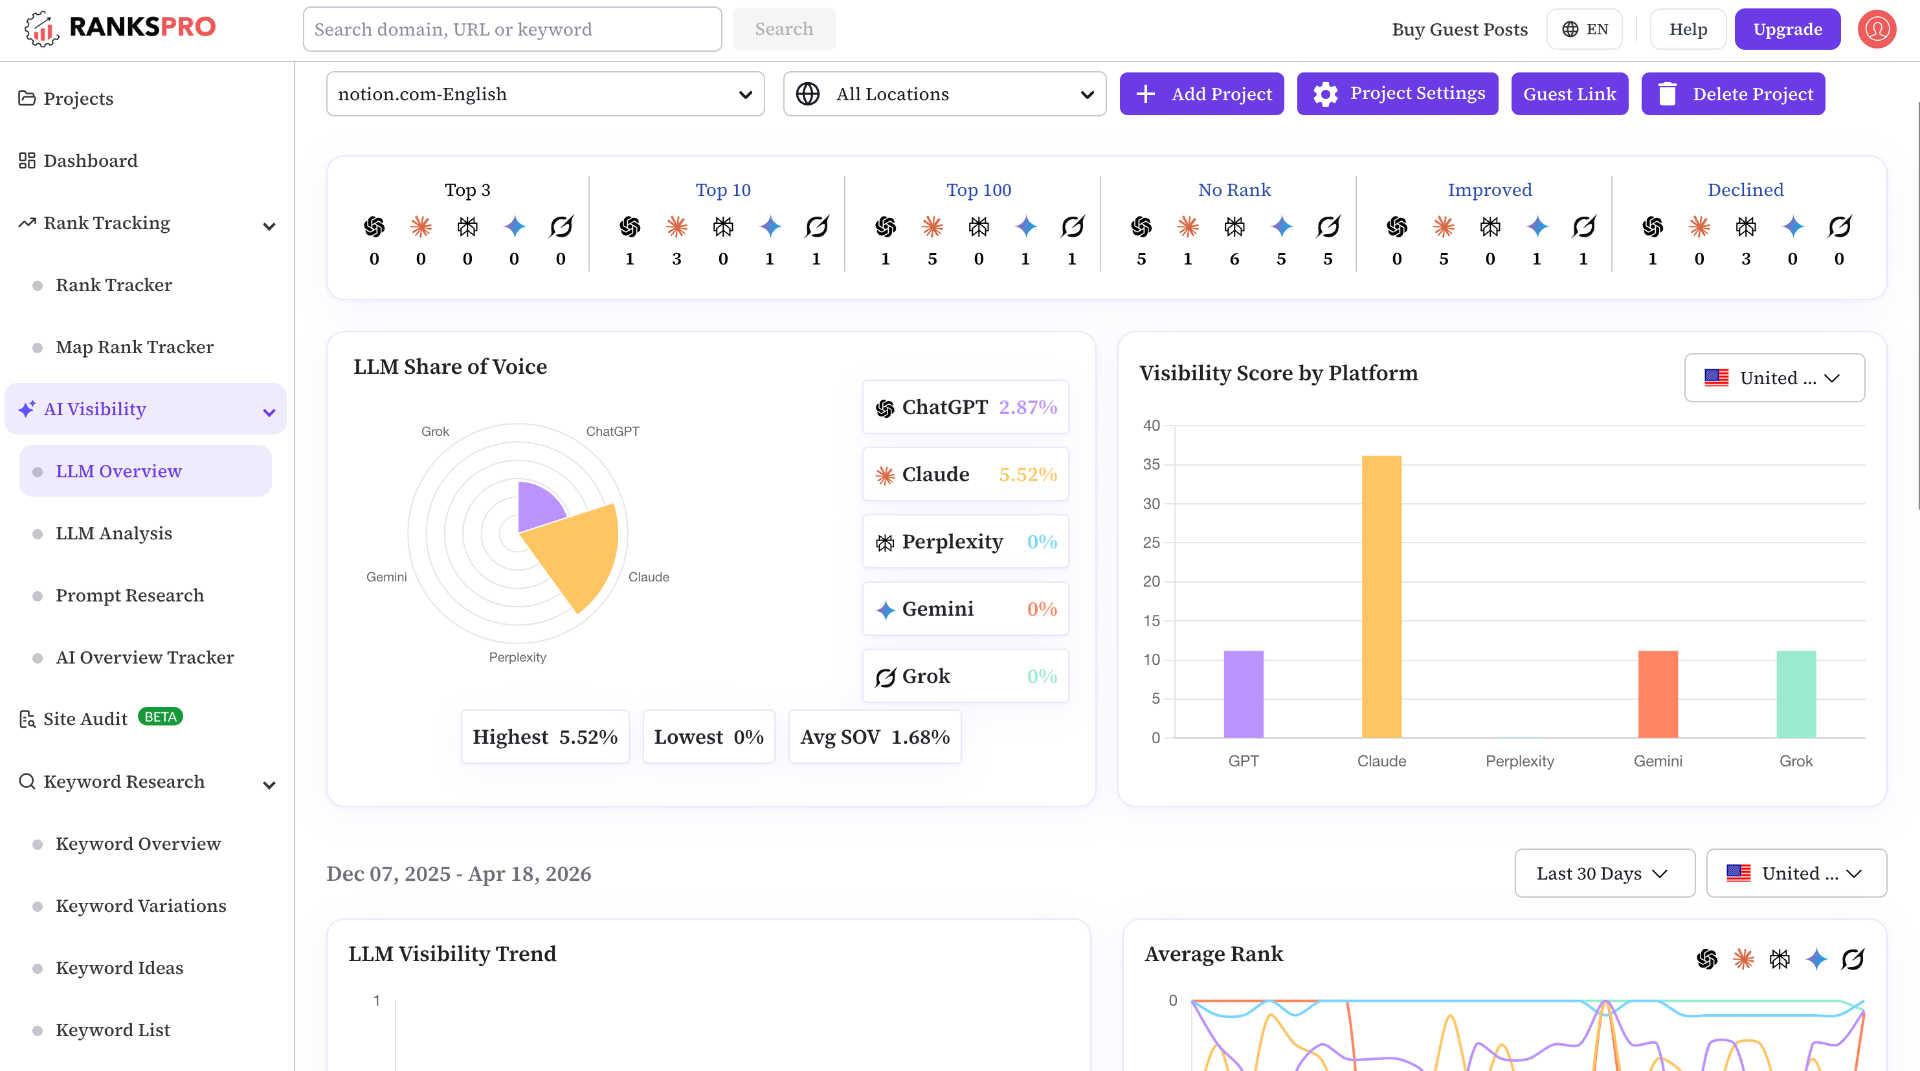Click the Search button
Image resolution: width=1920 pixels, height=1071 pixels.
pyautogui.click(x=784, y=29)
